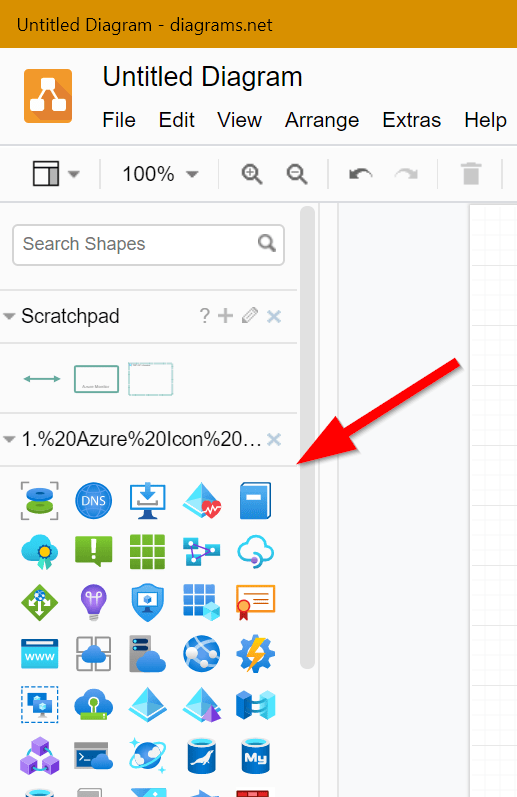Click the shapes panel vertical scrollbar
517x797 pixels.
tap(307, 437)
